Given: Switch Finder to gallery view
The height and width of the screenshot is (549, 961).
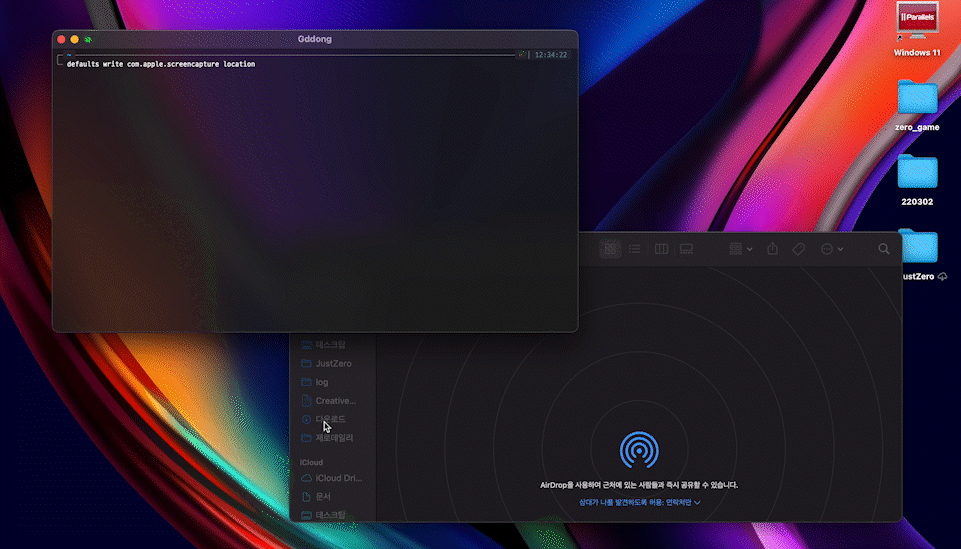Looking at the screenshot, I should pos(686,249).
